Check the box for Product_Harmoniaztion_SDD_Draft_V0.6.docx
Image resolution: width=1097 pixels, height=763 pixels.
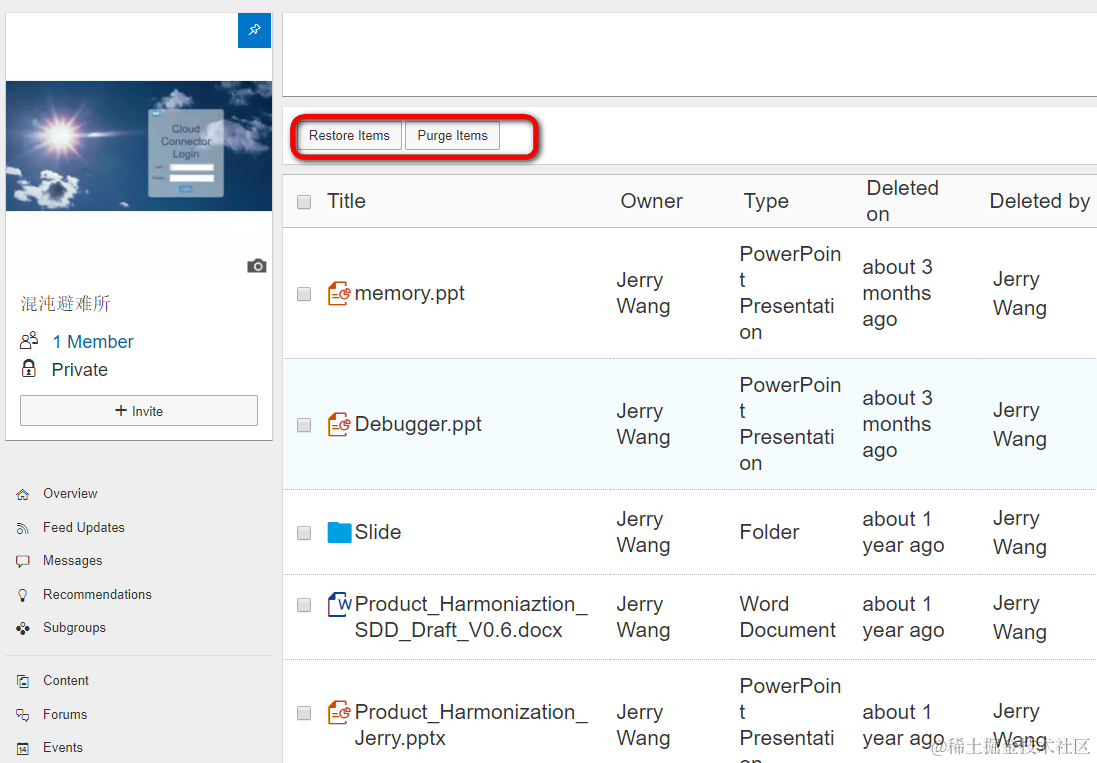click(x=304, y=605)
